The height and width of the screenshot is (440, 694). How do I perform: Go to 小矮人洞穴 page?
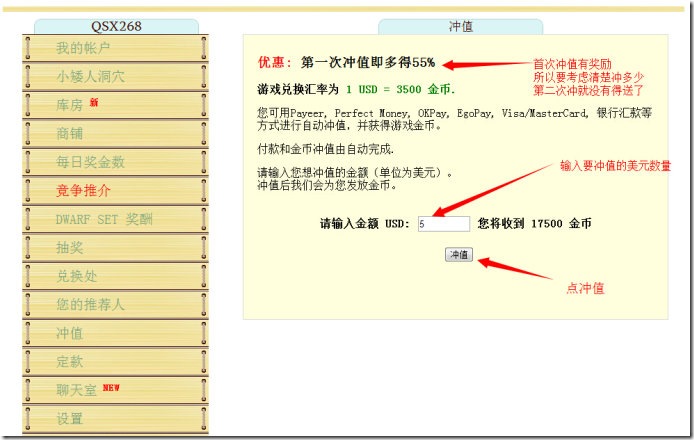(x=90, y=76)
